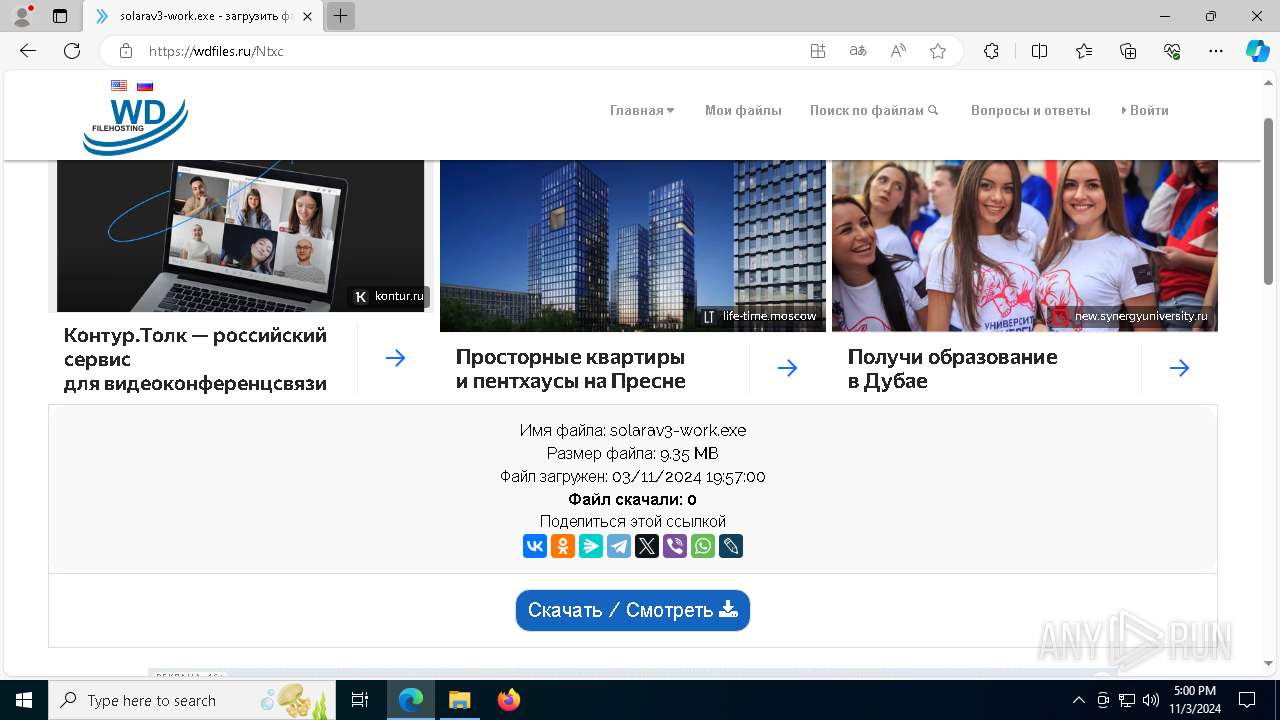Image resolution: width=1280 pixels, height=720 pixels.
Task: Open Поиск по файлам menu item
Action: coord(874,111)
